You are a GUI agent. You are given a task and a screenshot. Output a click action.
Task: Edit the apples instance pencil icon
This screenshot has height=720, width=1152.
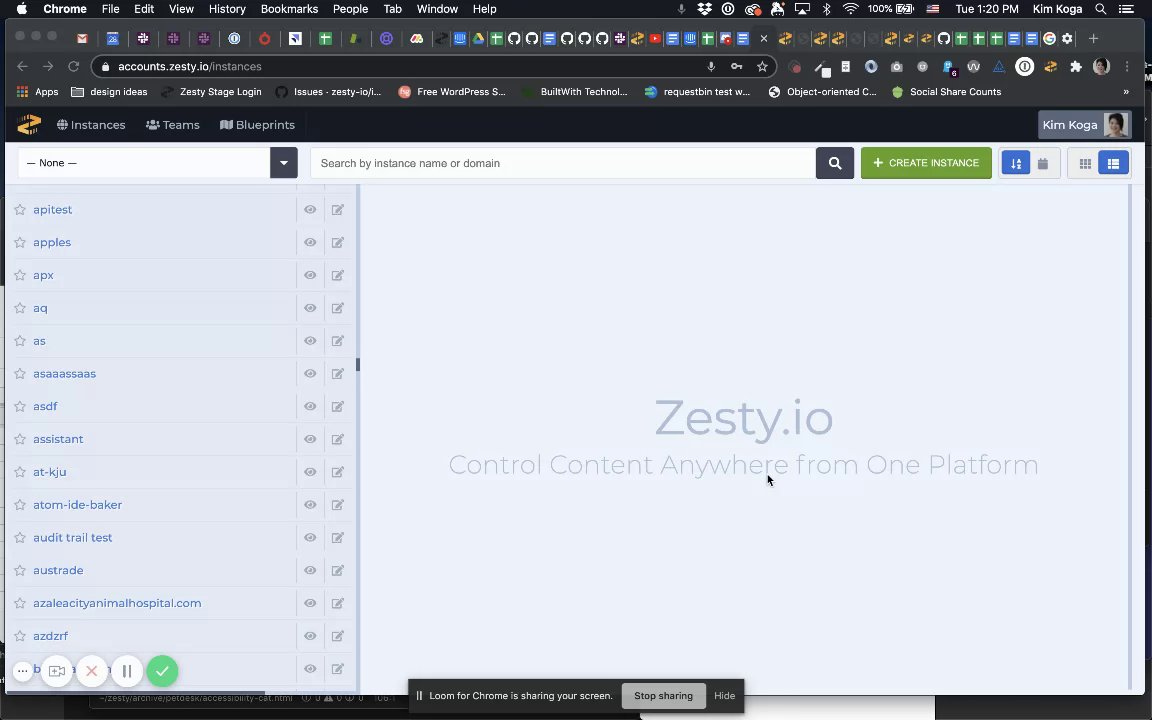[x=337, y=242]
